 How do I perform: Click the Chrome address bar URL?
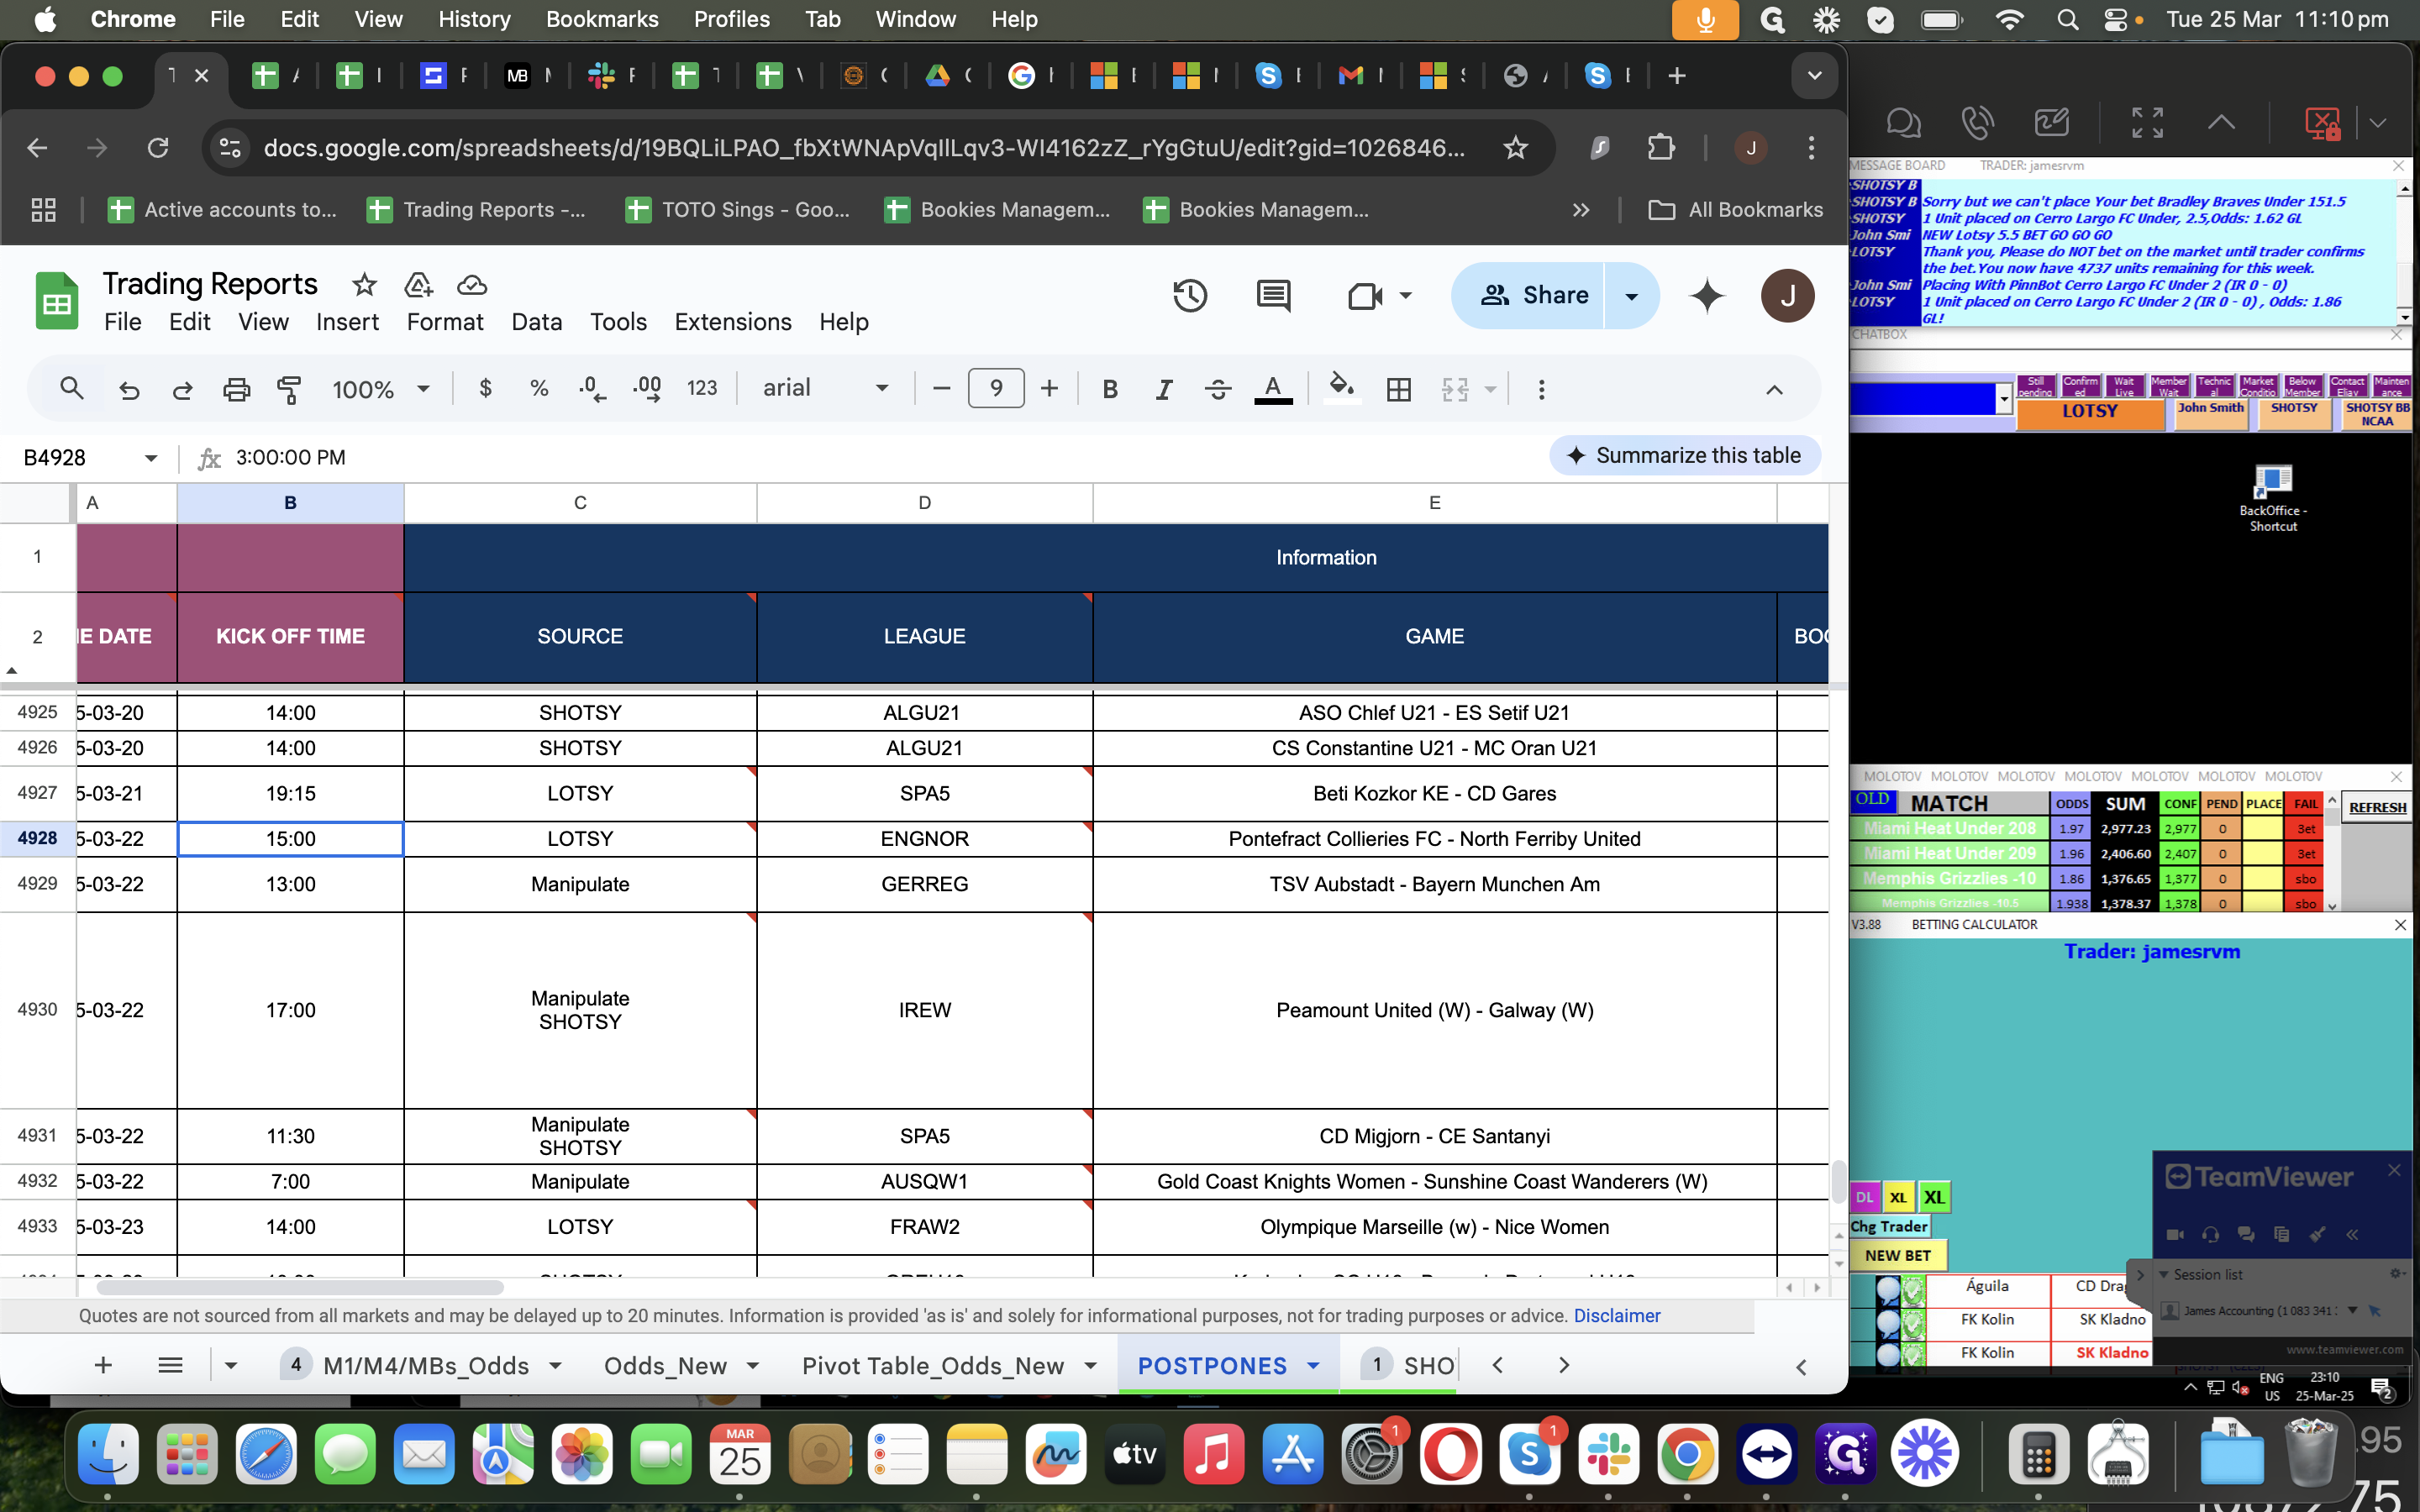click(864, 148)
